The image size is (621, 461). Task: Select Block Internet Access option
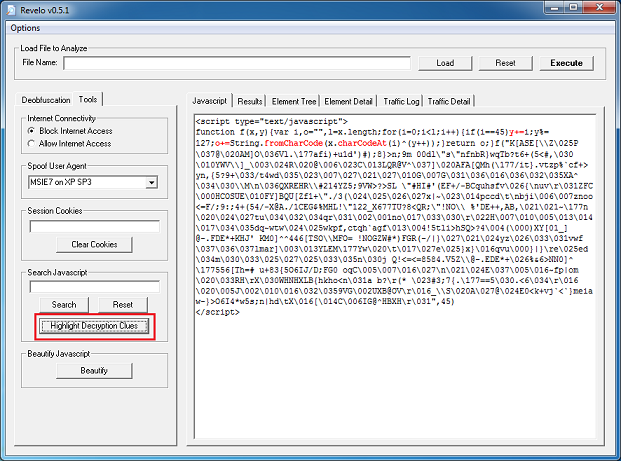pos(35,131)
